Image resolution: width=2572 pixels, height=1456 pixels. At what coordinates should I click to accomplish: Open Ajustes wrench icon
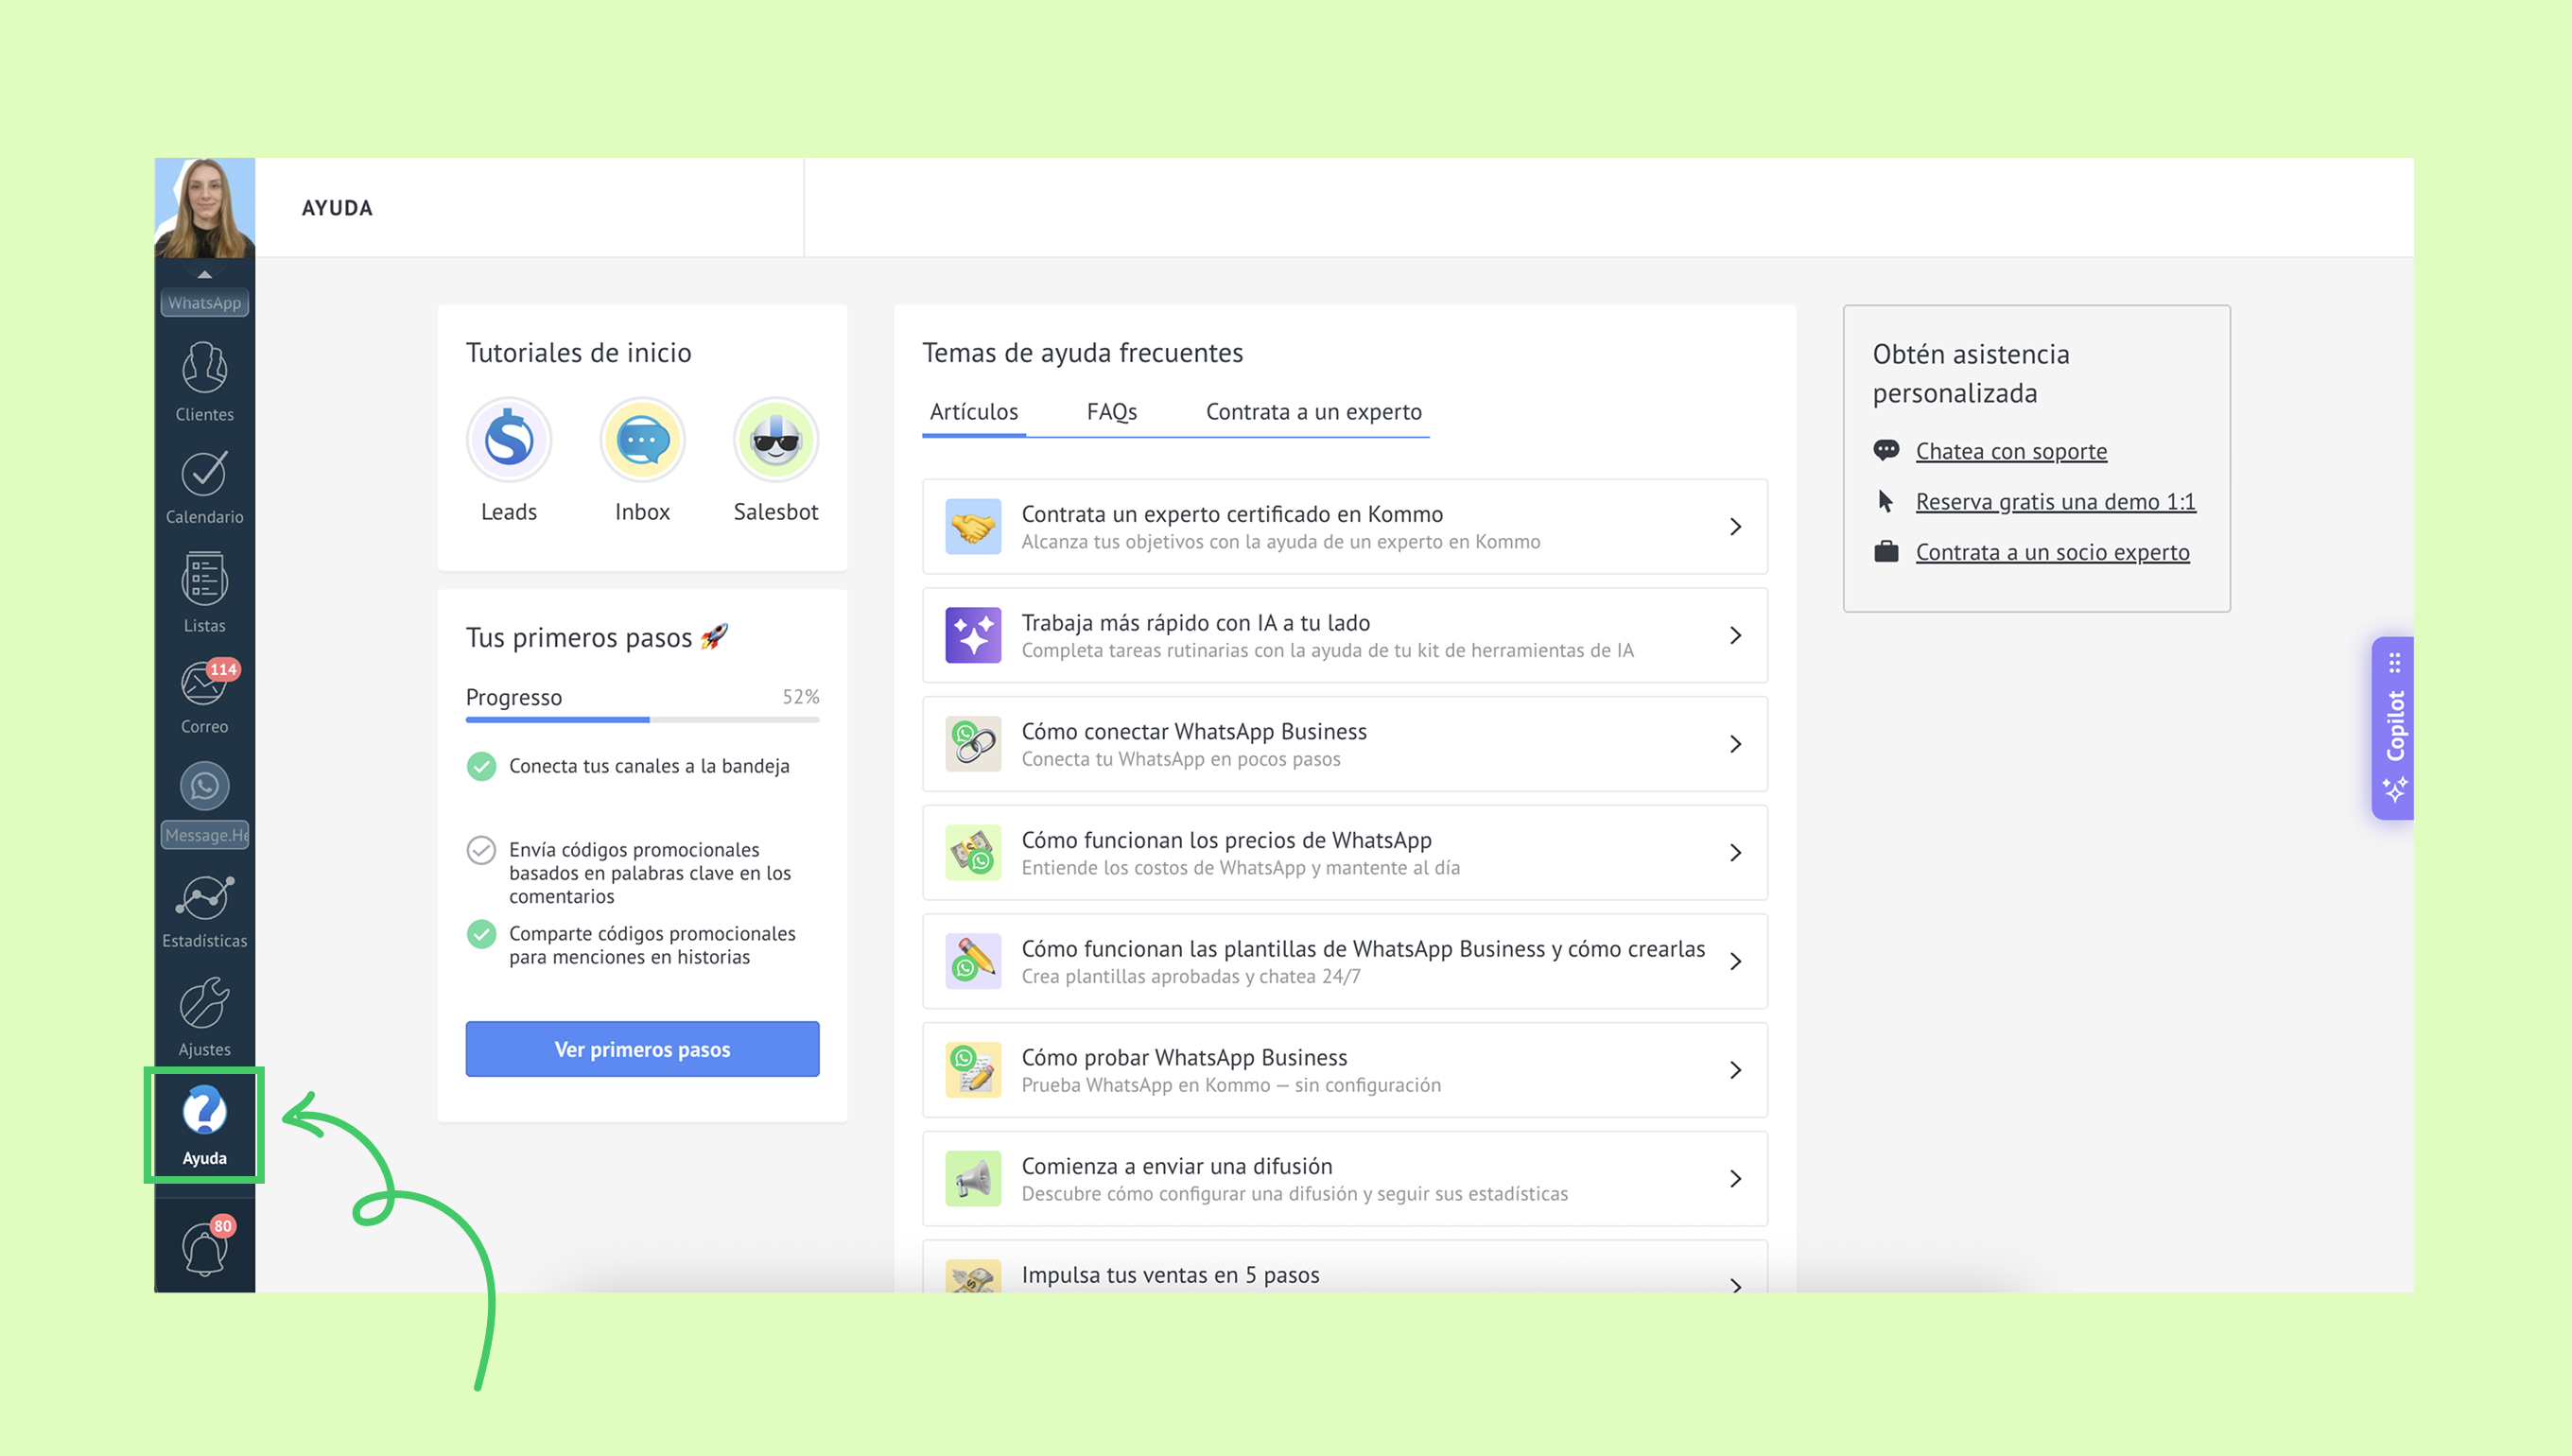204,1016
